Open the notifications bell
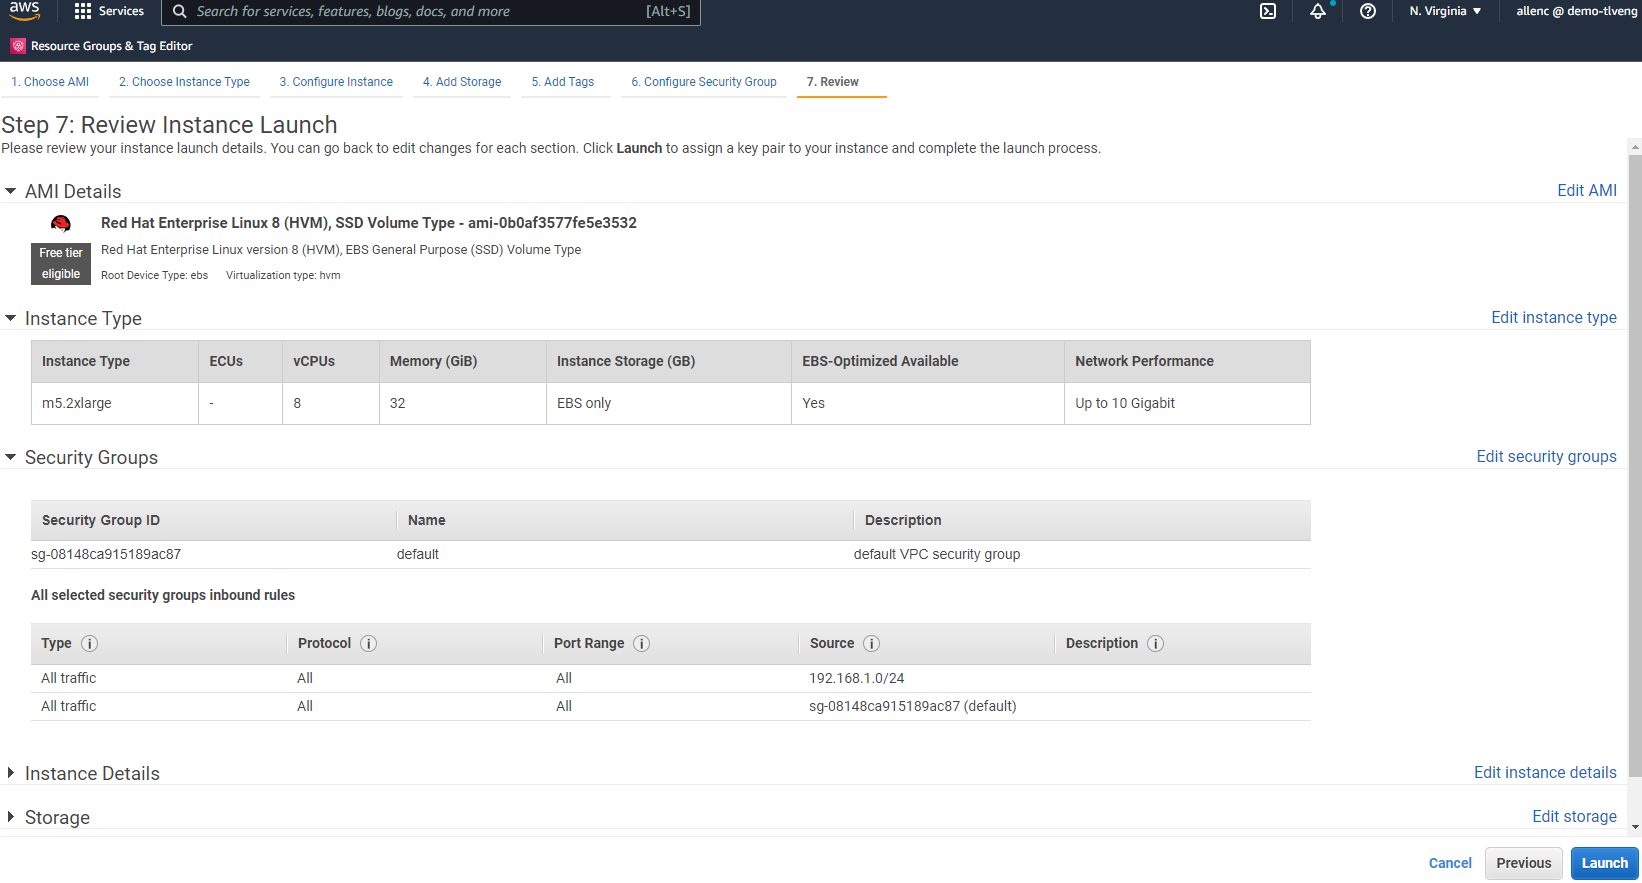The width and height of the screenshot is (1642, 883). pos(1318,11)
